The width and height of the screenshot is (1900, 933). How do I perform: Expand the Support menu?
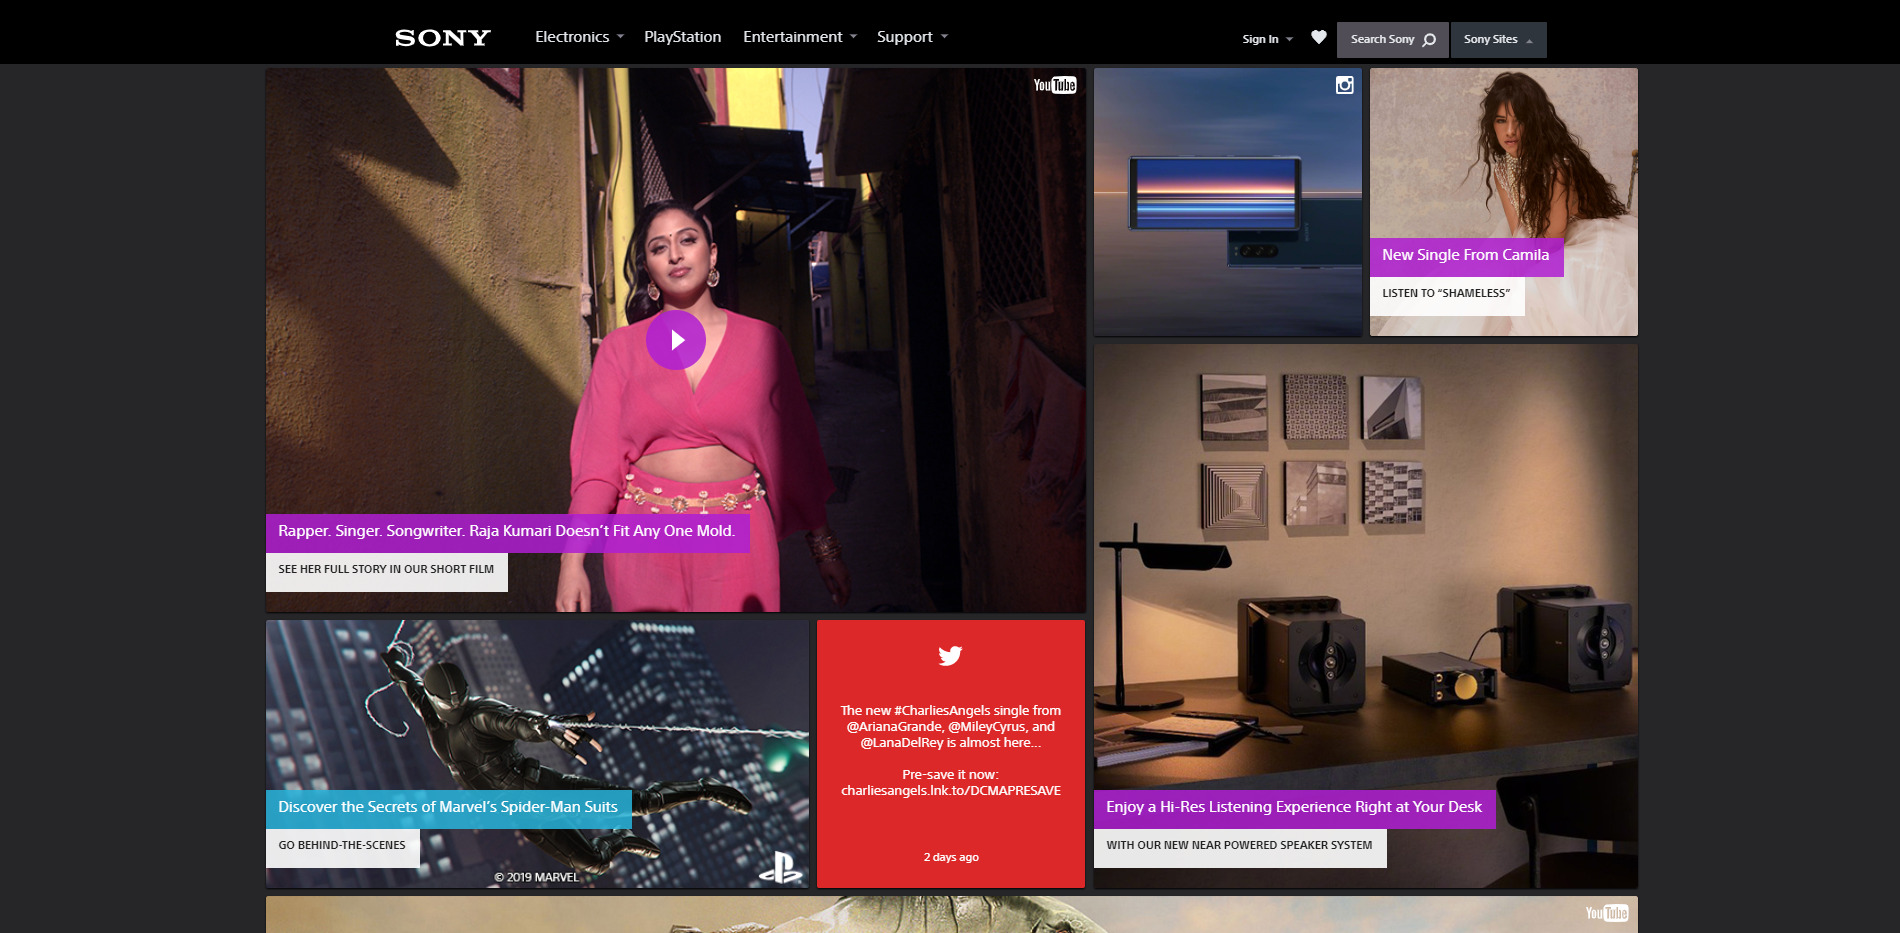click(x=912, y=37)
